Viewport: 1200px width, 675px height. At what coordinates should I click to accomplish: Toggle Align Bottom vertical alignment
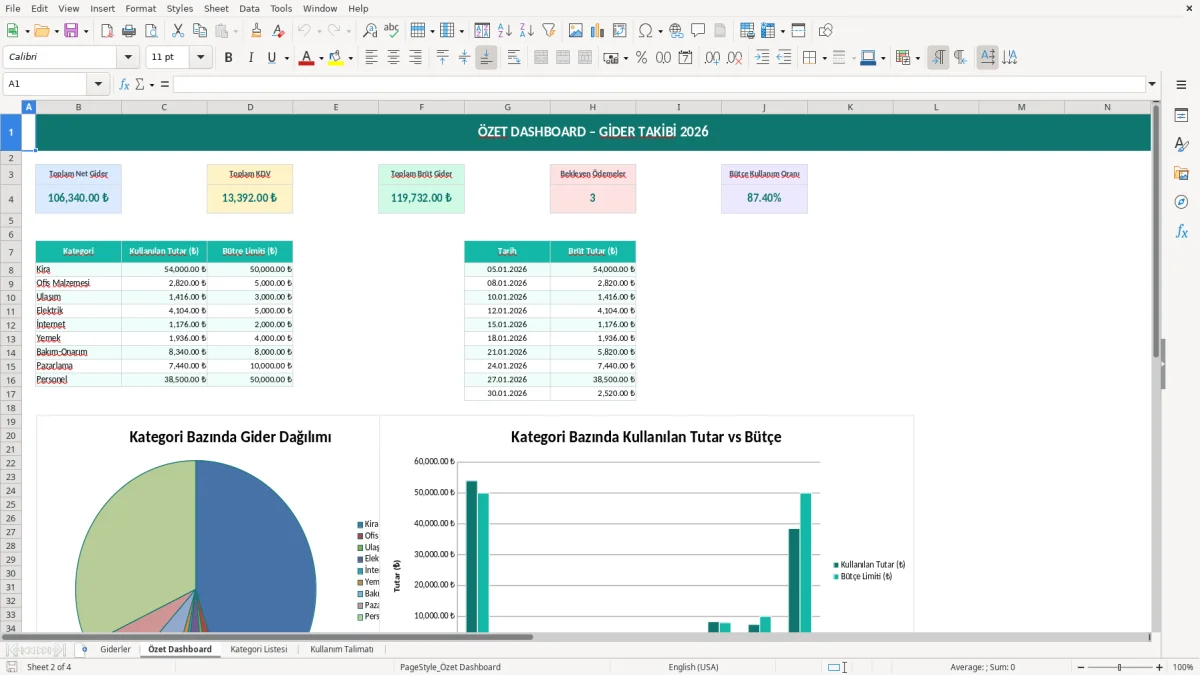point(486,58)
